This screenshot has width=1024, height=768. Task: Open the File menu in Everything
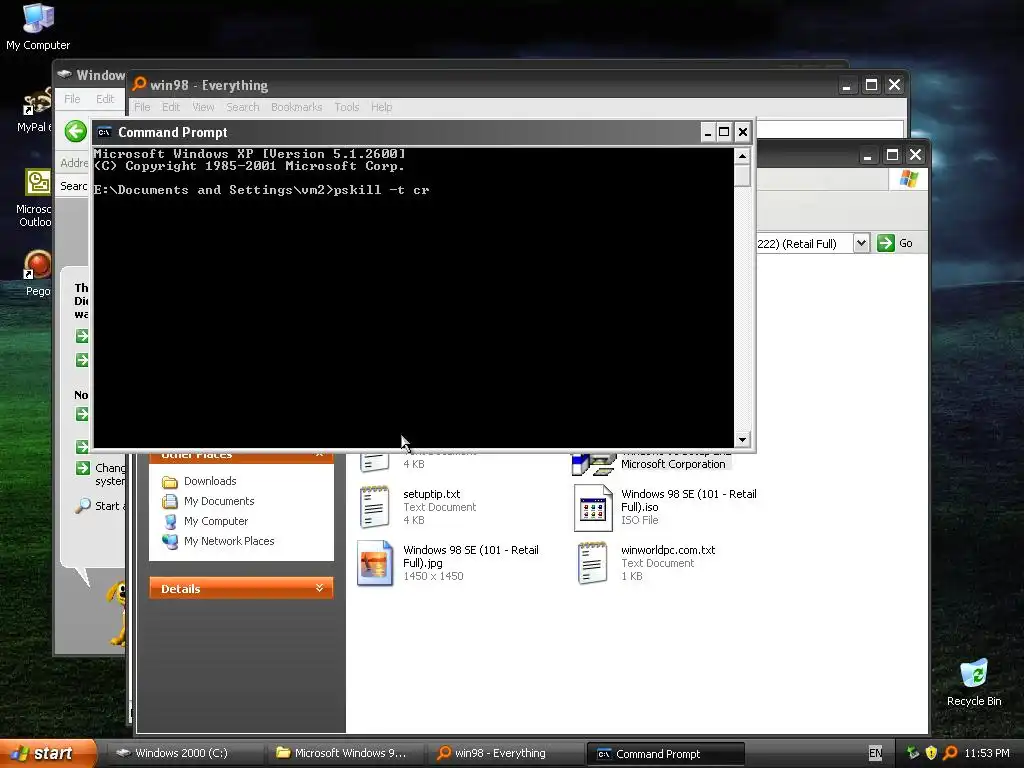tap(142, 107)
